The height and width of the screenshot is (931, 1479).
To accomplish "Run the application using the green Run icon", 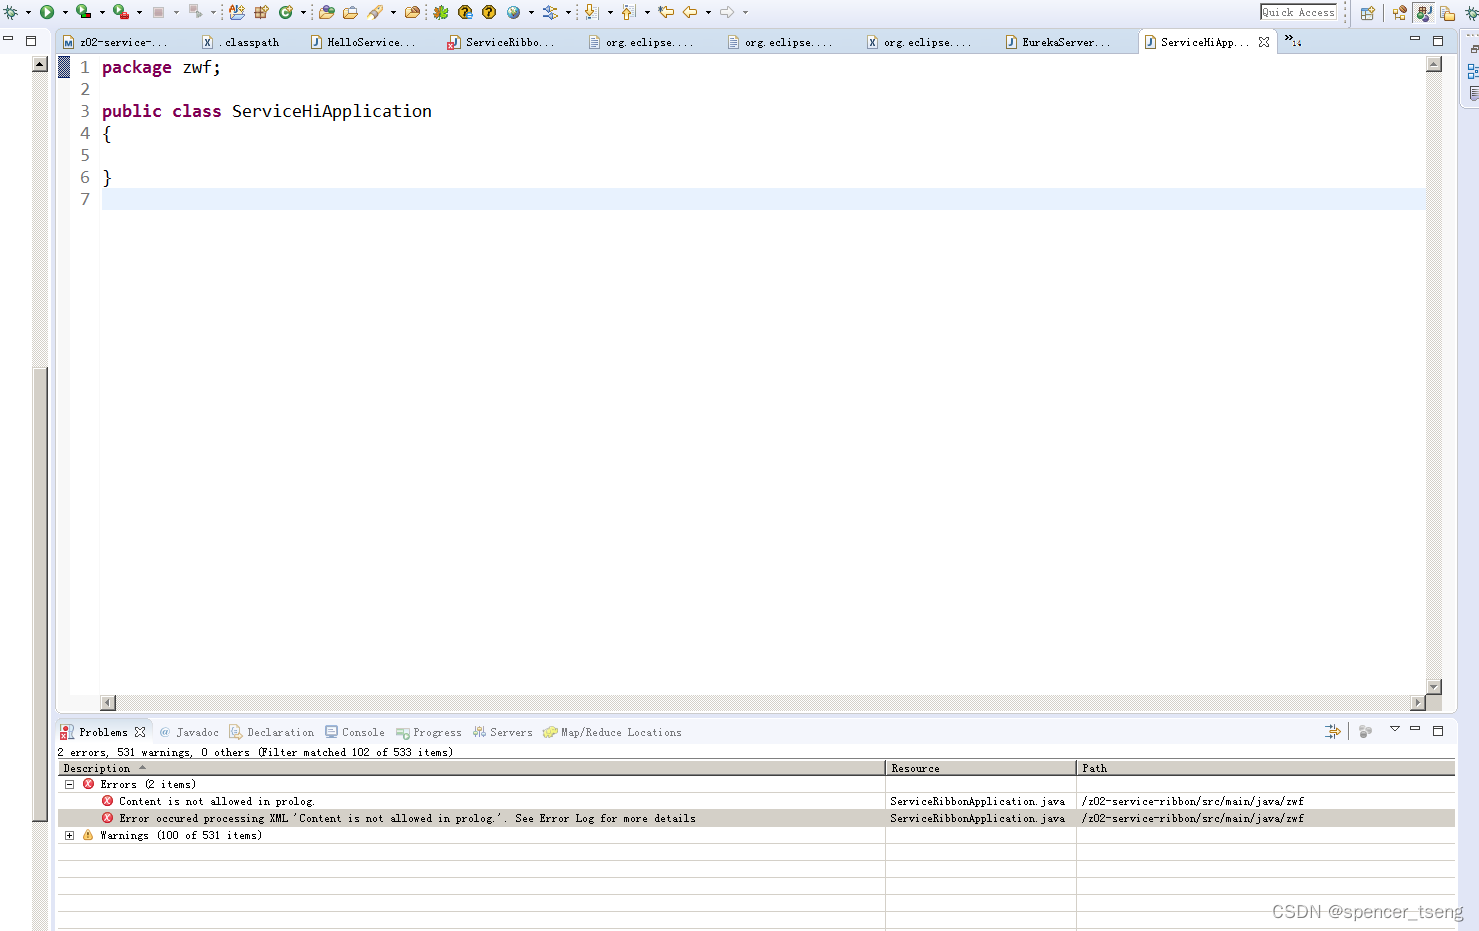I will 46,11.
